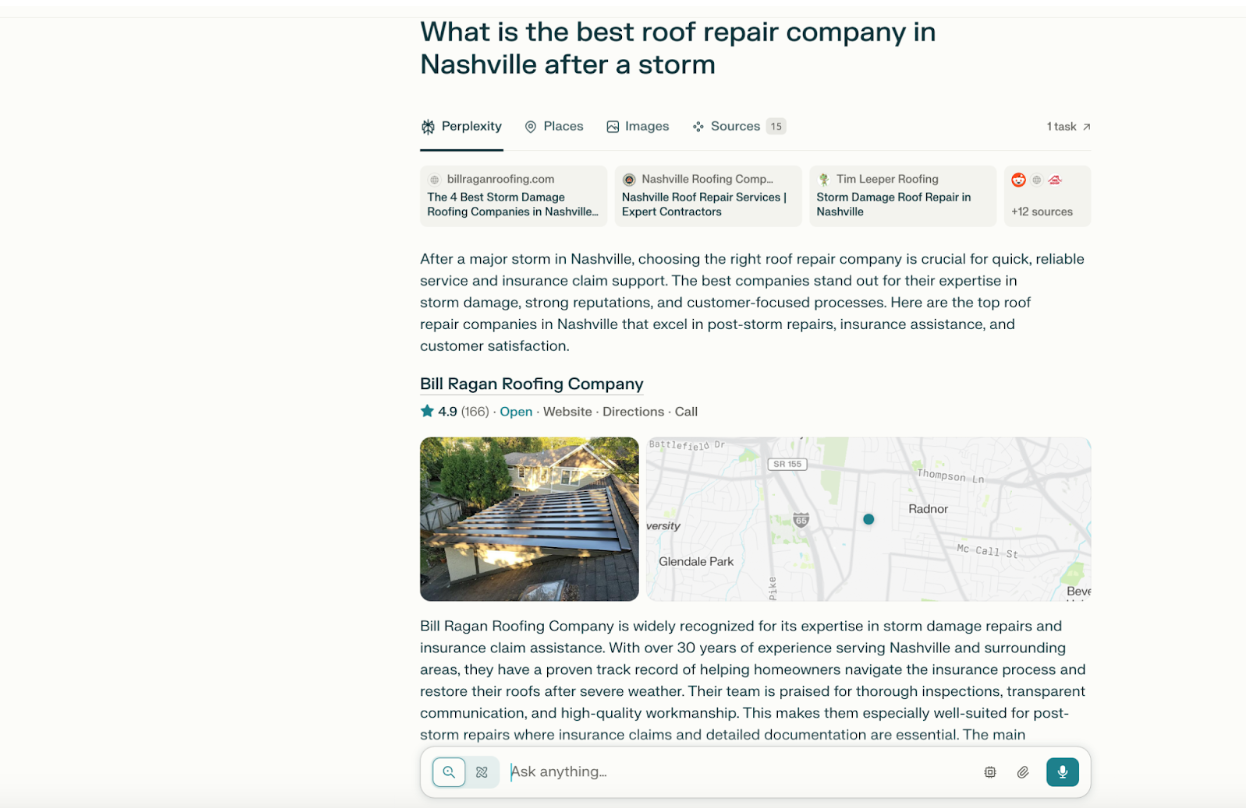Click the 1 task link
The width and height of the screenshot is (1254, 810).
pos(1069,127)
